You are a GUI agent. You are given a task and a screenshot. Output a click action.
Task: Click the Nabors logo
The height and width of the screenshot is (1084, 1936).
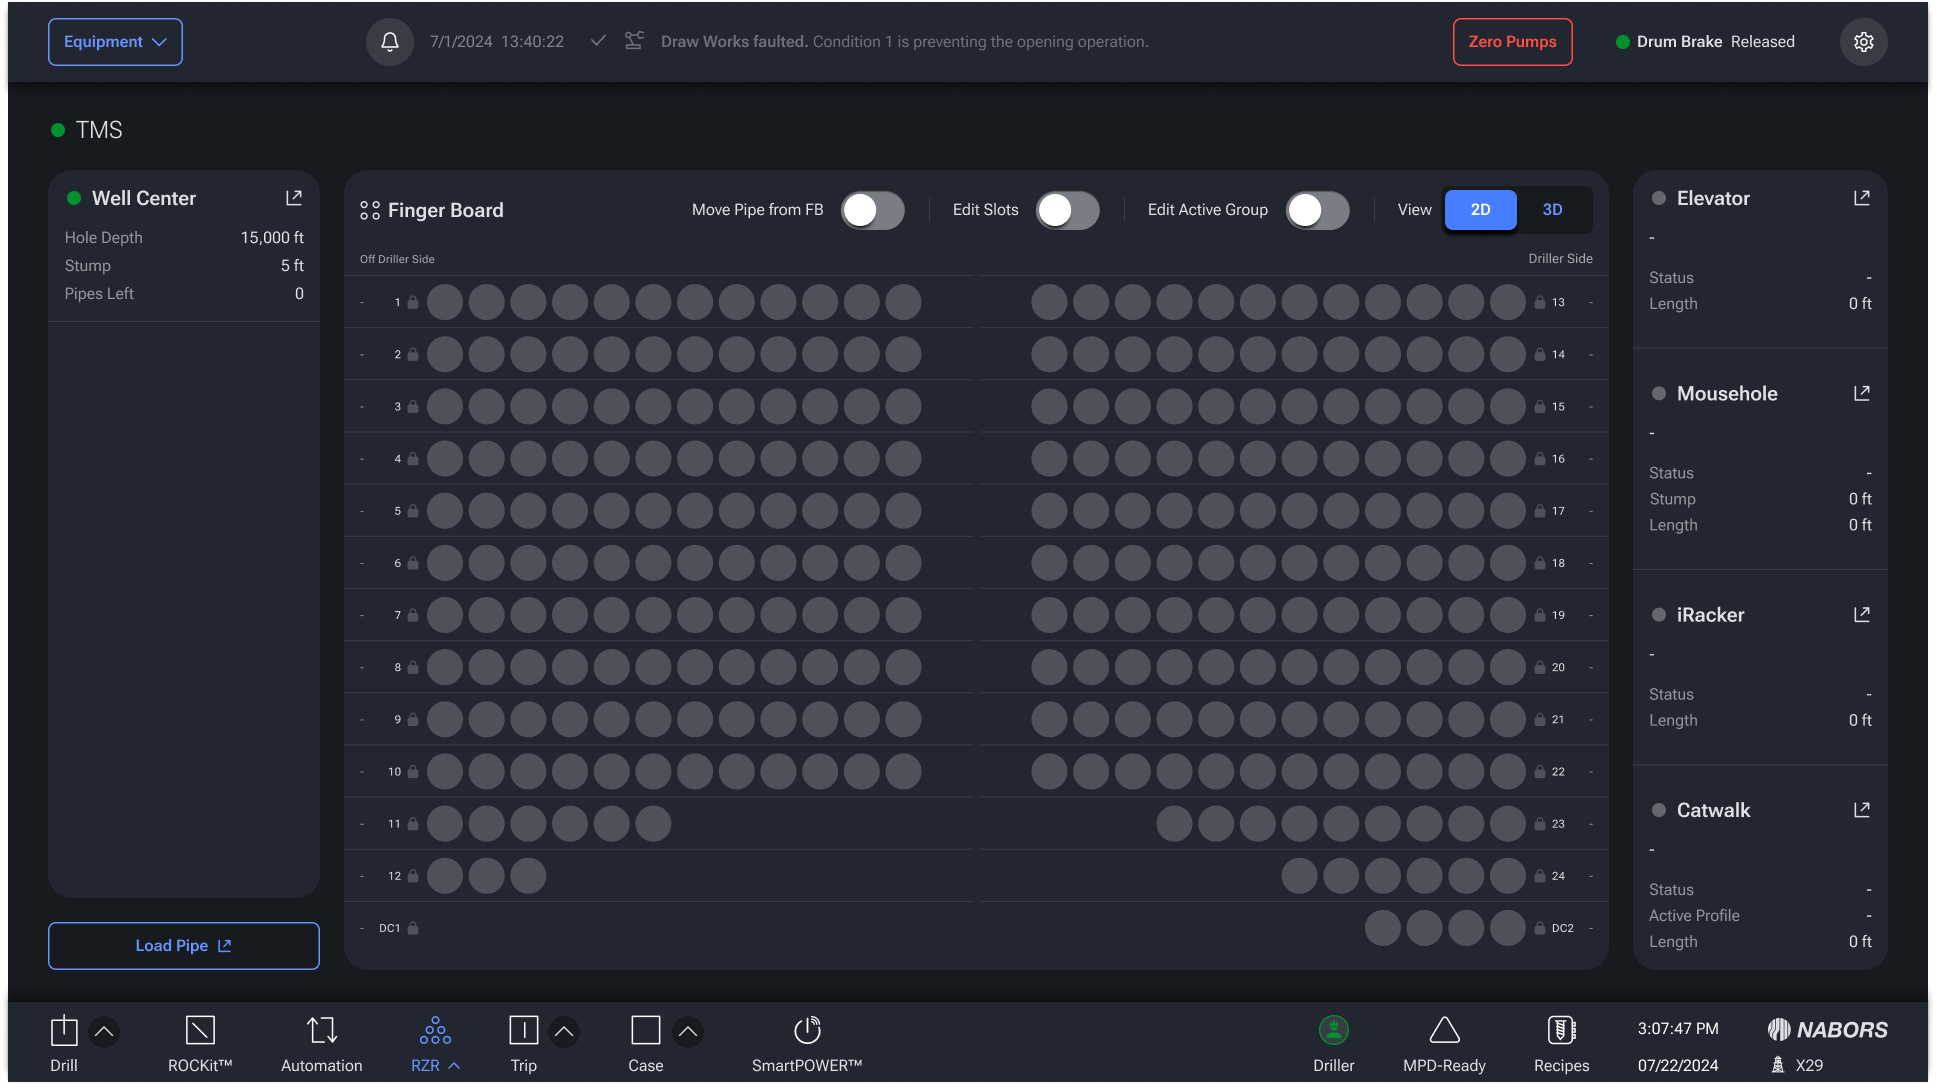(x=1827, y=1029)
